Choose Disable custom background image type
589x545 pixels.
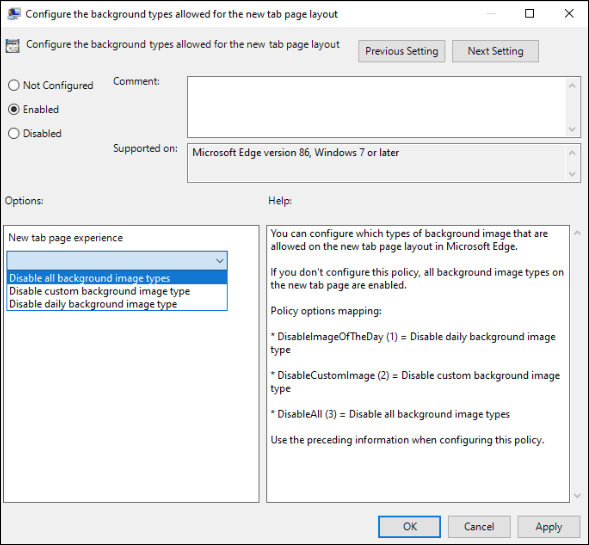(117, 291)
